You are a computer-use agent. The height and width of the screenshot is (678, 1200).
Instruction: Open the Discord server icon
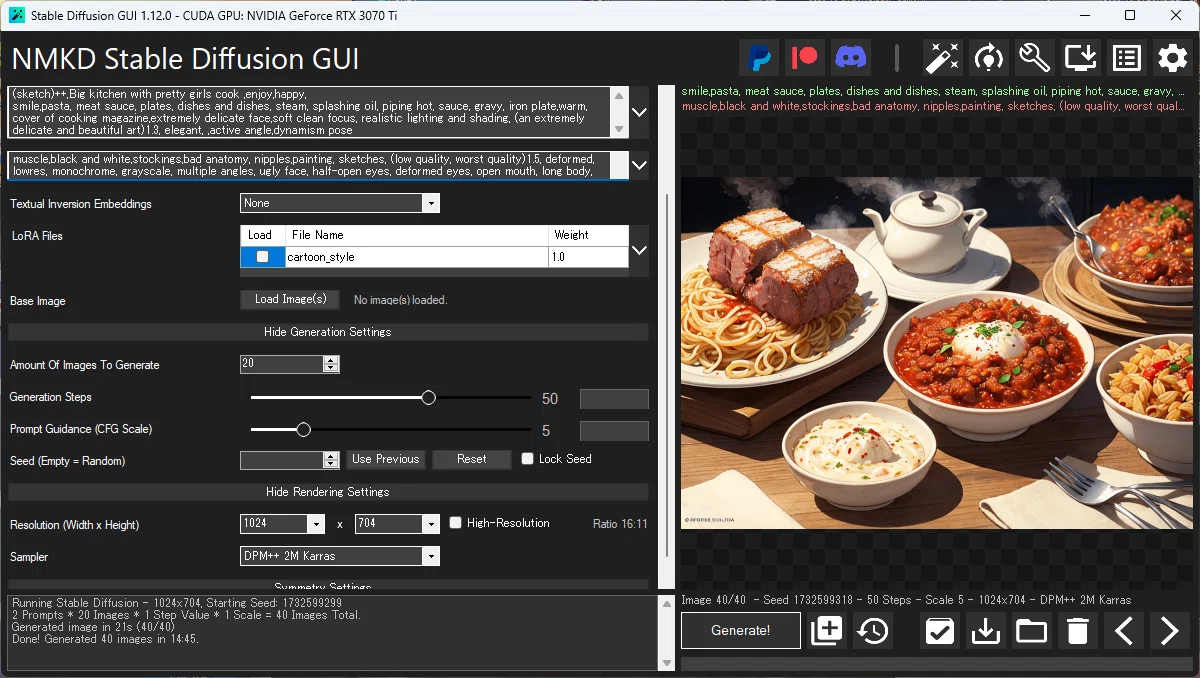click(x=851, y=58)
